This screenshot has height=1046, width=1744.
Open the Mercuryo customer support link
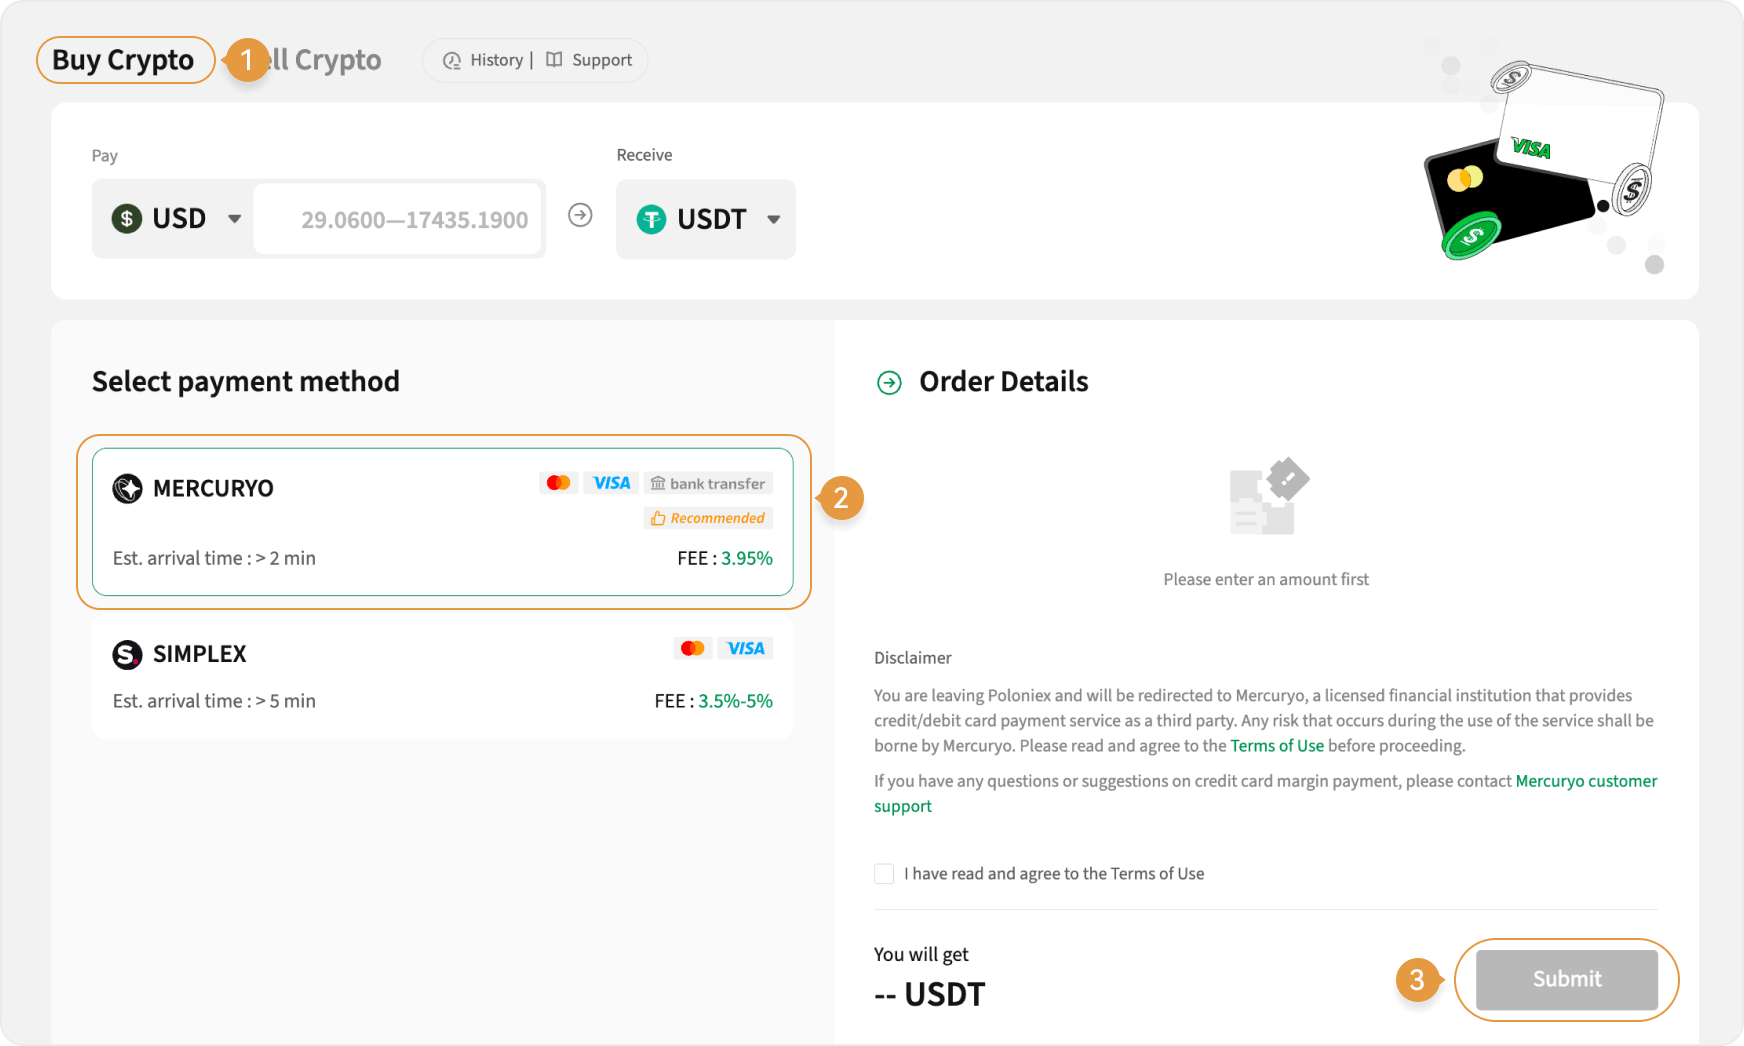pos(1585,781)
